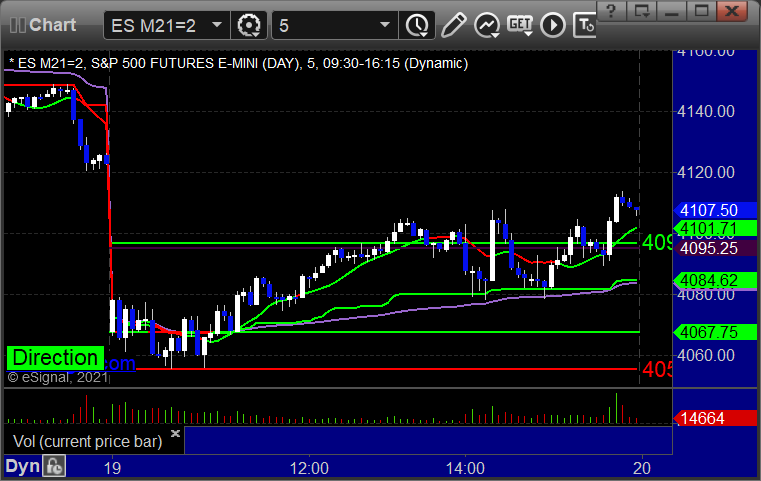Click the 4067.75 green price tag
761x481 pixels.
715,332
